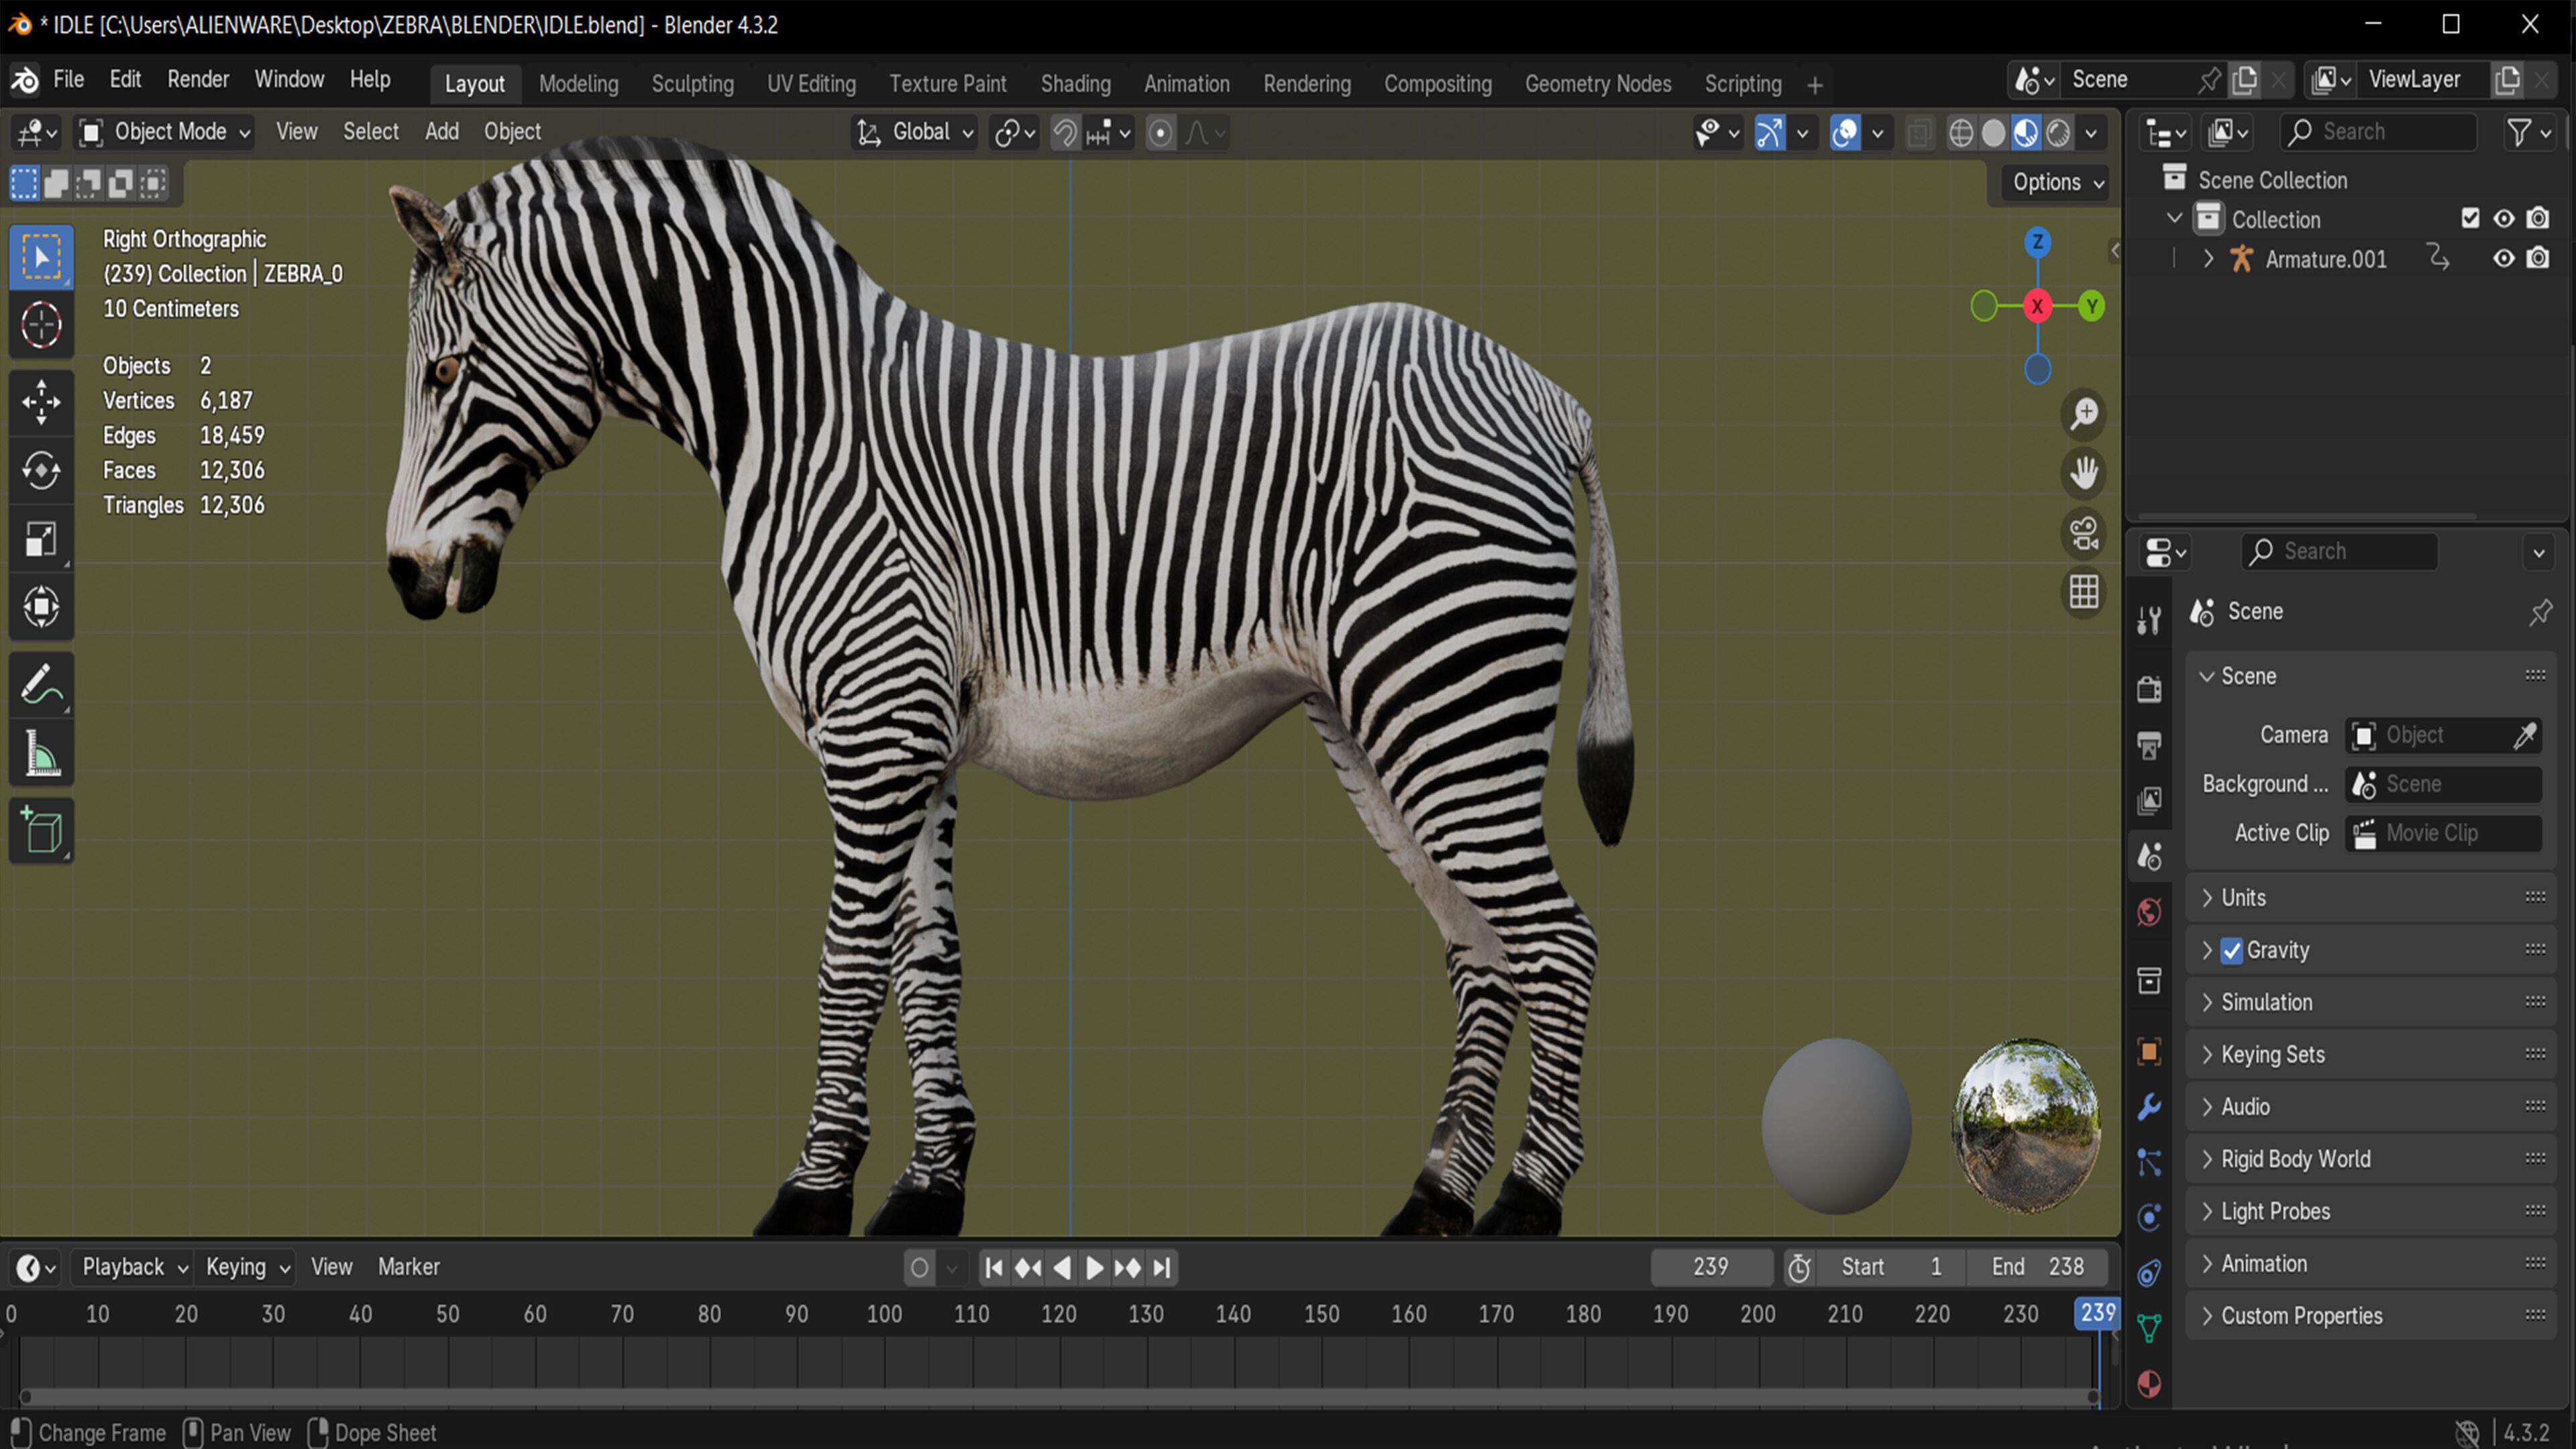Click the Blender logo app menu

[x=25, y=80]
